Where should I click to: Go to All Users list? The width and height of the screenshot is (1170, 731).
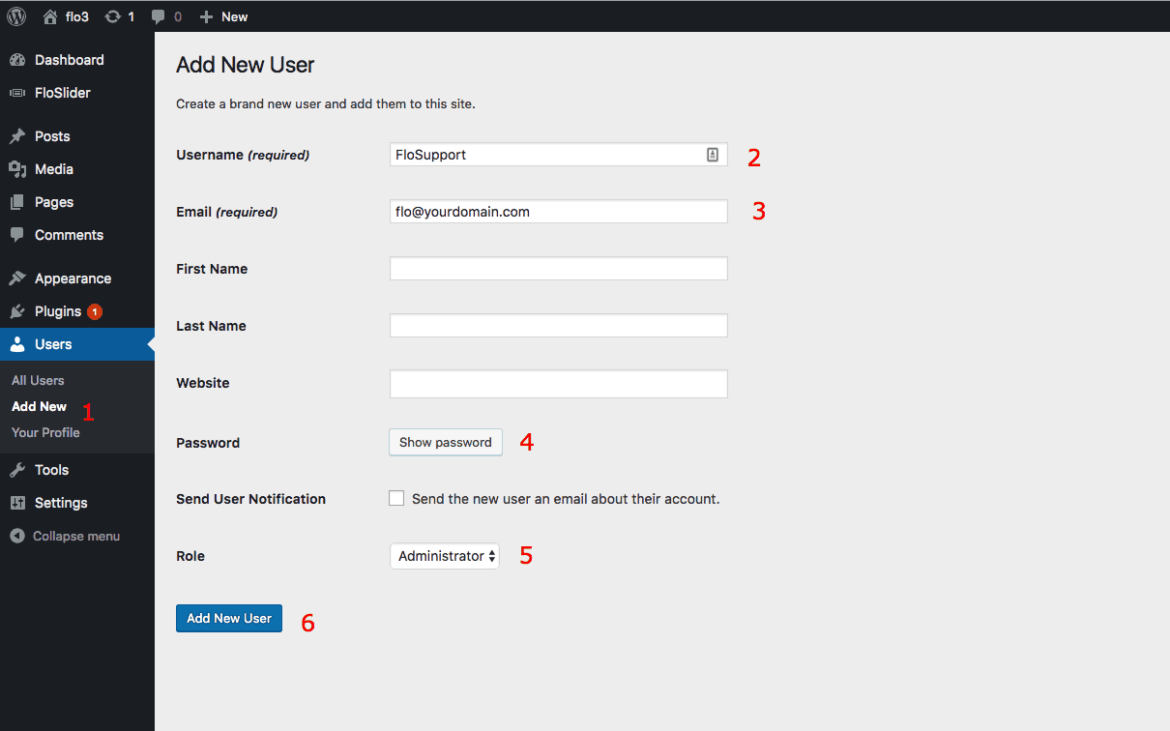click(x=37, y=380)
